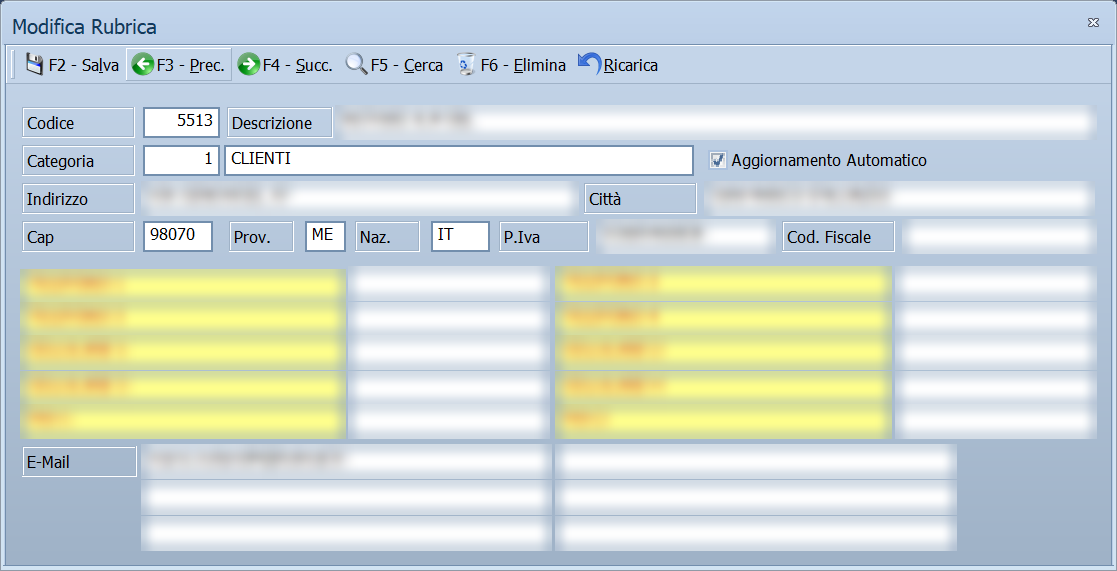The height and width of the screenshot is (571, 1117).
Task: Click the Cod. Fiscale input field
Action: [x=998, y=236]
